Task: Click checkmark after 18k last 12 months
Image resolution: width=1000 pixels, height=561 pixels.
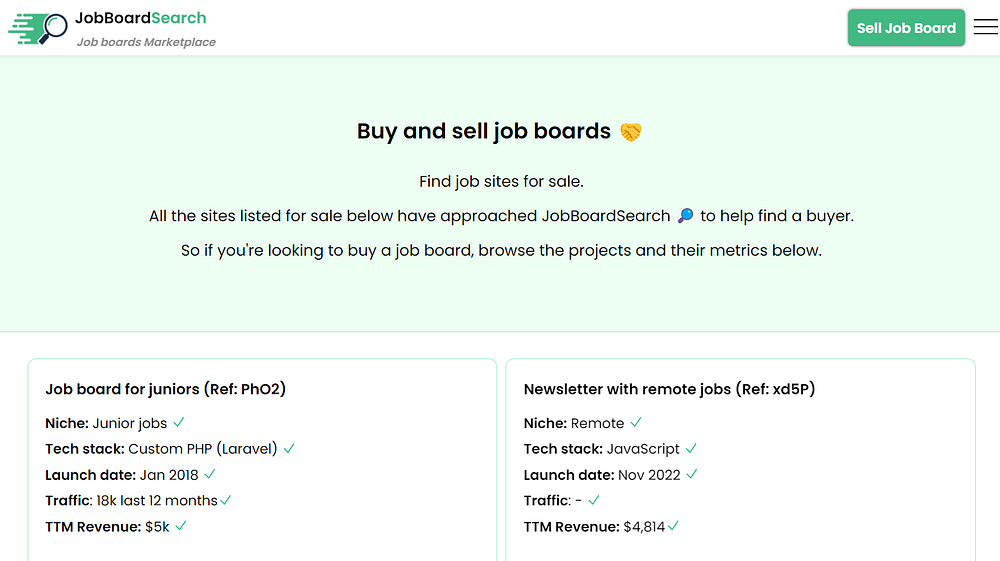Action: click(226, 500)
